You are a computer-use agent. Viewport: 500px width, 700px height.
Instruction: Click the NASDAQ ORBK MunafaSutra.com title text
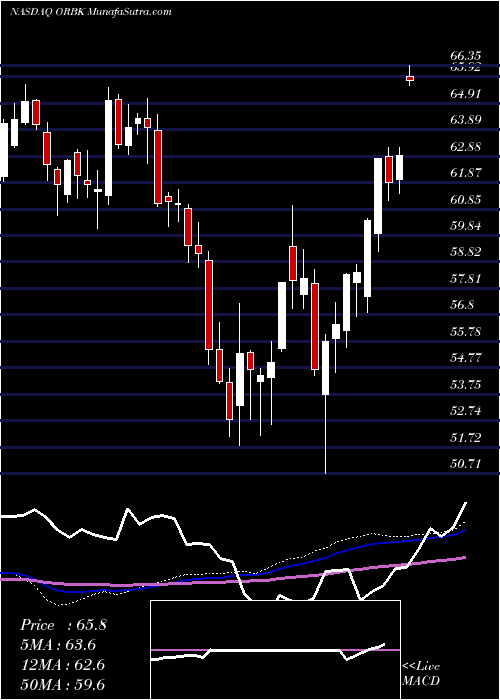(x=91, y=12)
